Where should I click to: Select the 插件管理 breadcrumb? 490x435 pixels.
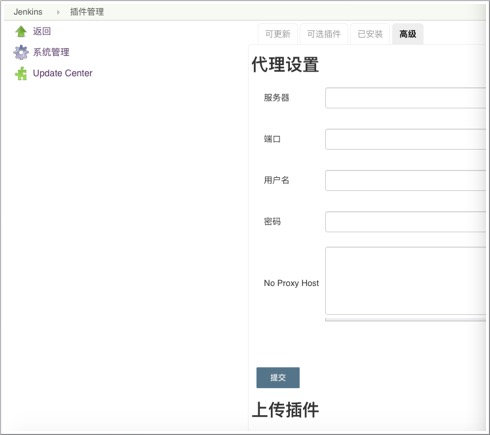[87, 12]
